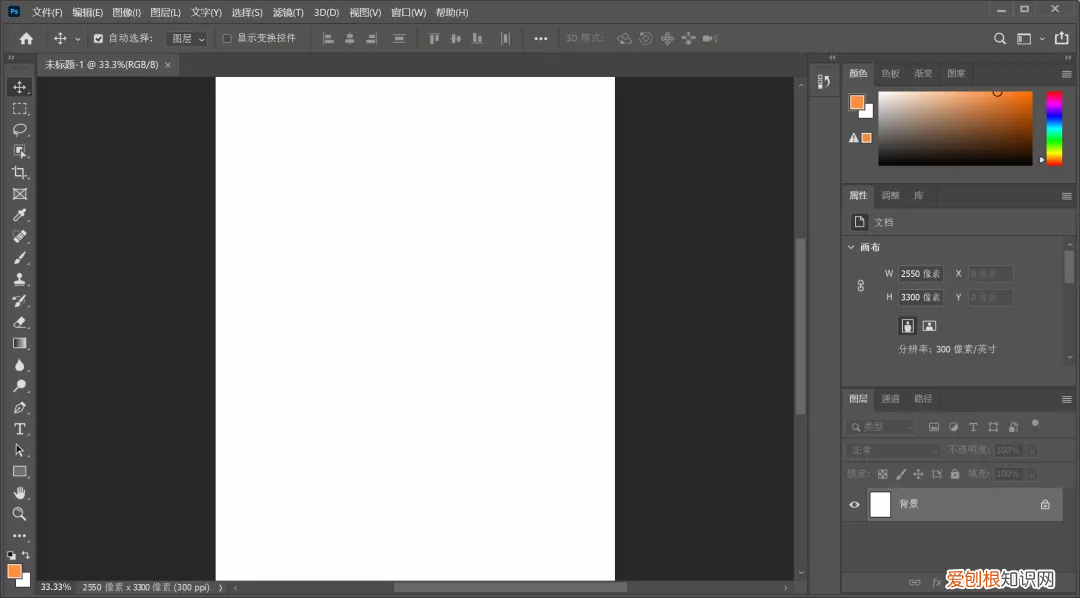The height and width of the screenshot is (598, 1080).
Task: Click the canvas width W field
Action: coord(920,274)
